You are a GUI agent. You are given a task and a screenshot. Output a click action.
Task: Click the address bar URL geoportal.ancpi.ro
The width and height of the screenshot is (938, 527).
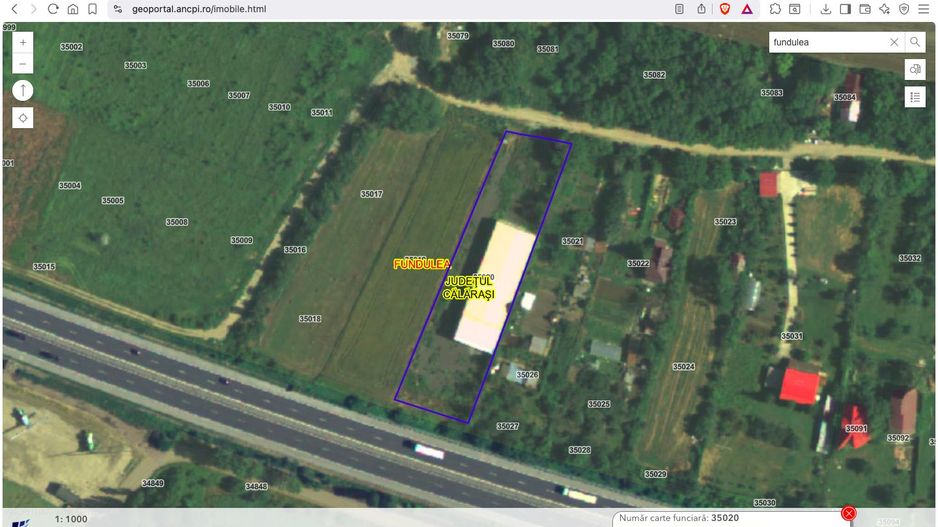(x=199, y=9)
